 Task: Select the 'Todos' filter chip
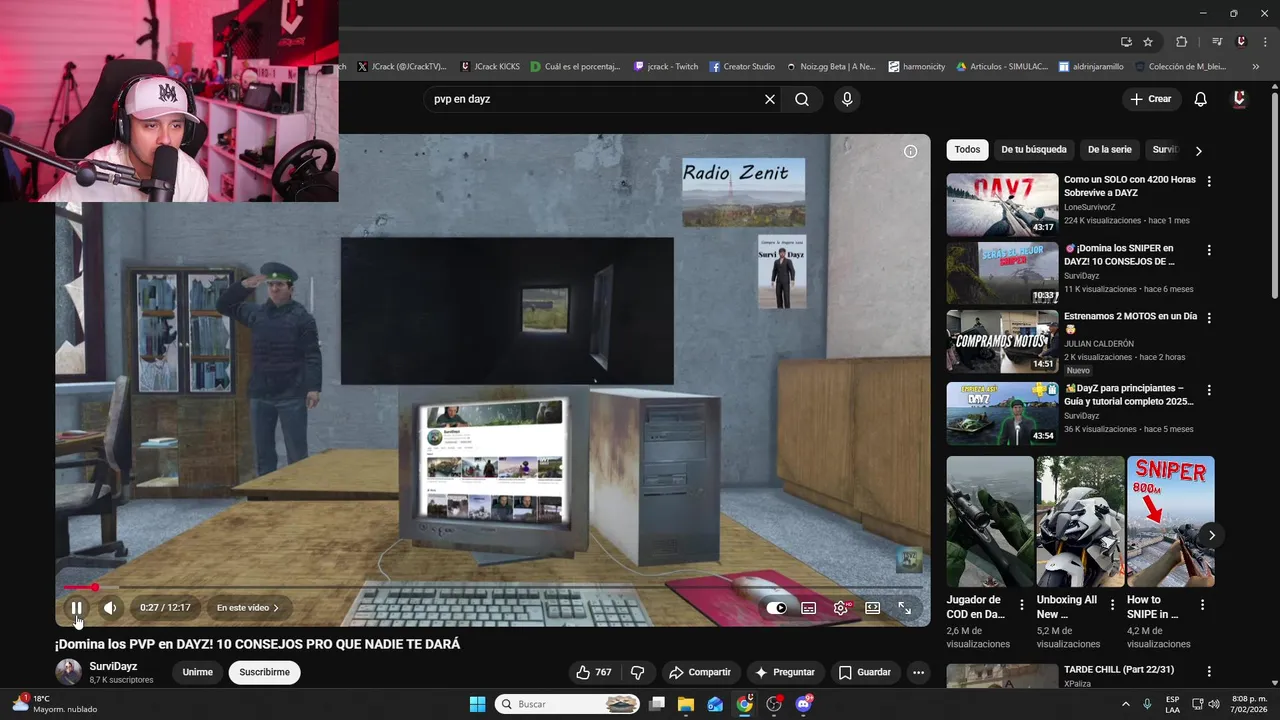(x=967, y=150)
